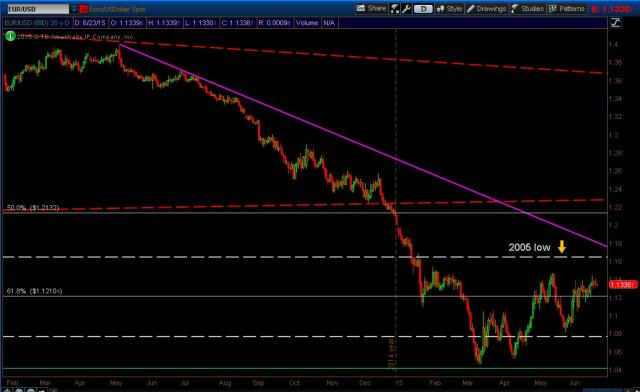Click the Volume label in header
The image size is (640, 392).
pos(307,23)
